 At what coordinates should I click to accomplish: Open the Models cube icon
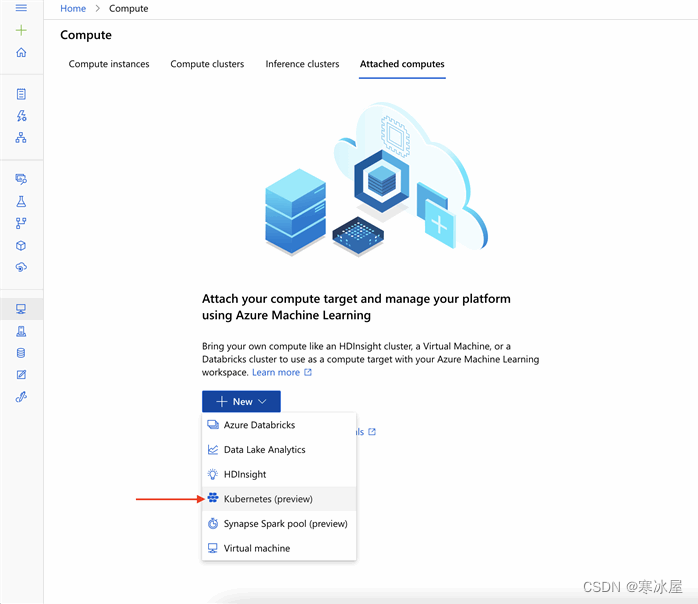point(21,245)
